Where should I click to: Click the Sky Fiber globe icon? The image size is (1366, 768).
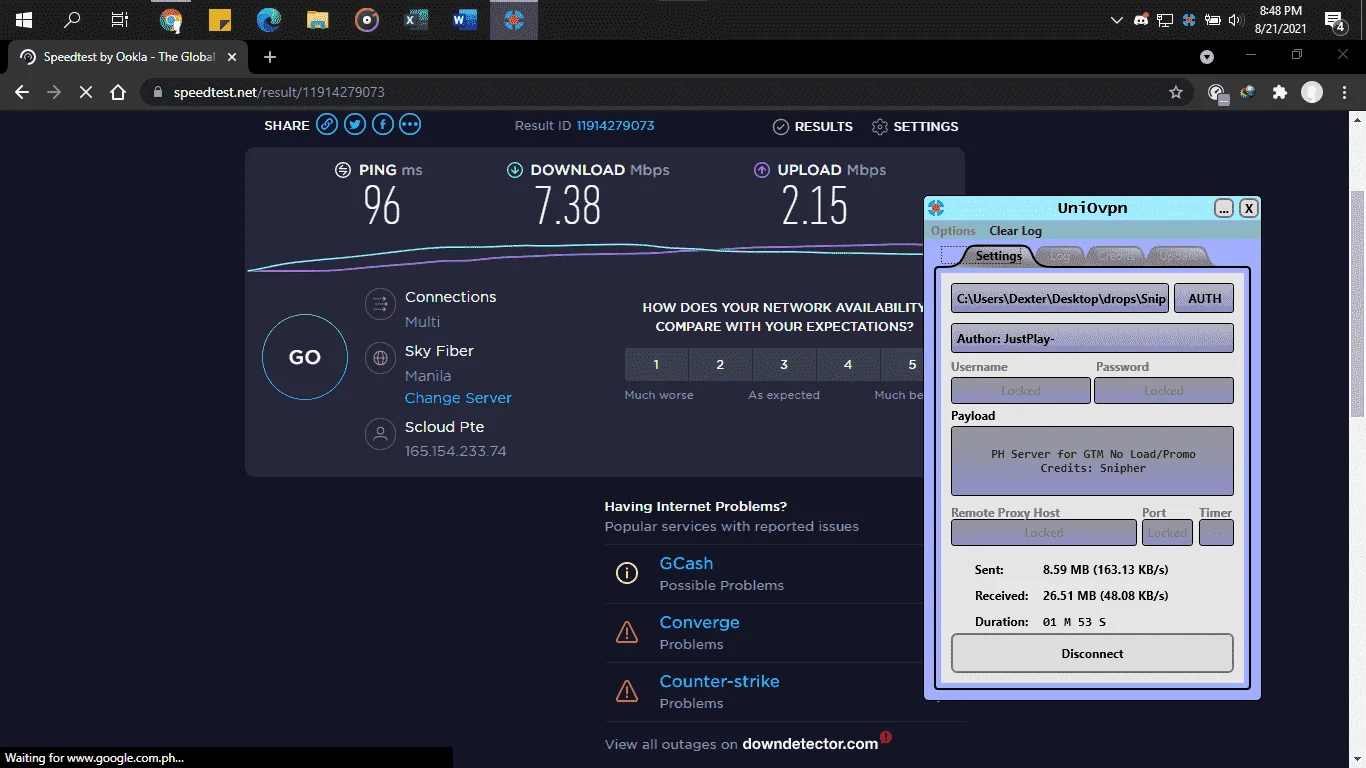(380, 358)
